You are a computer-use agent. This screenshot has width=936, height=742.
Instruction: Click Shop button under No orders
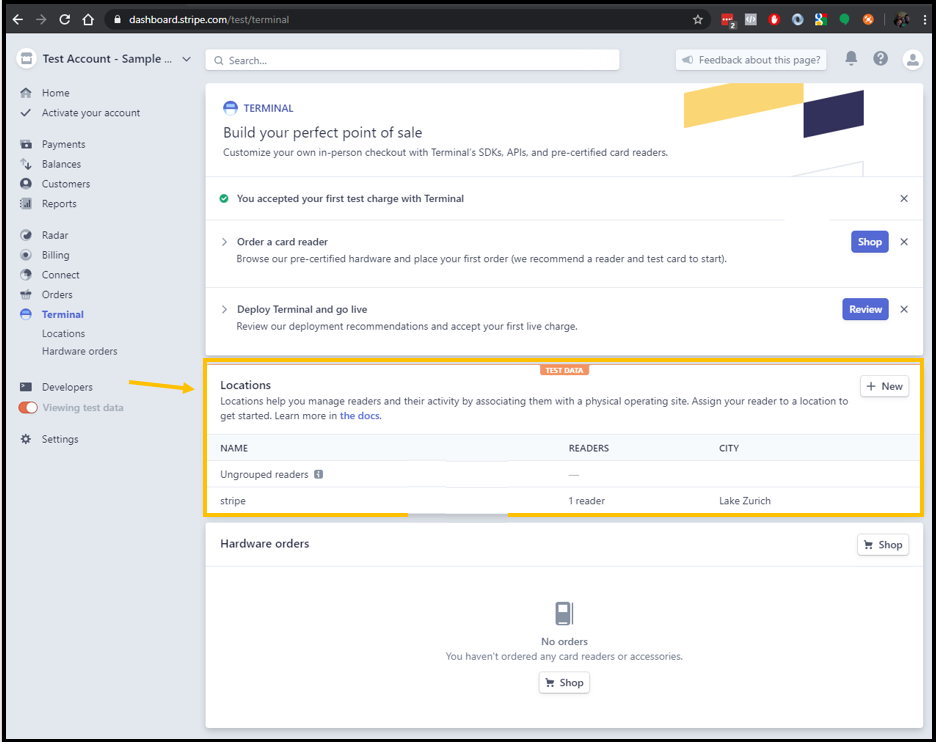[564, 682]
